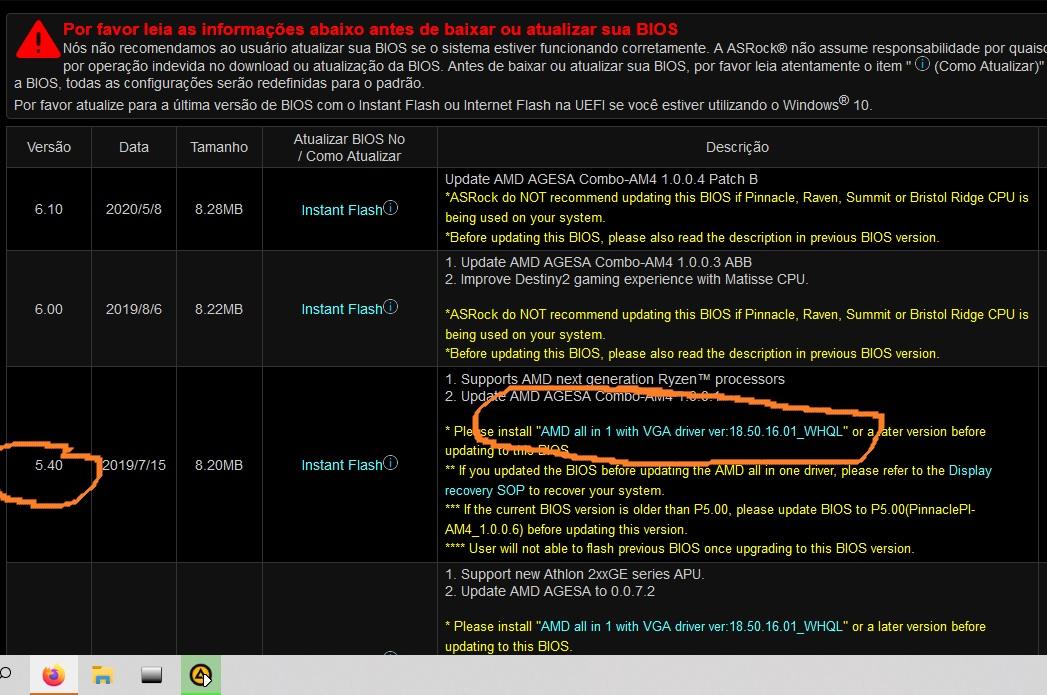
Task: Click date cell 2020/5/8
Action: [x=134, y=209]
